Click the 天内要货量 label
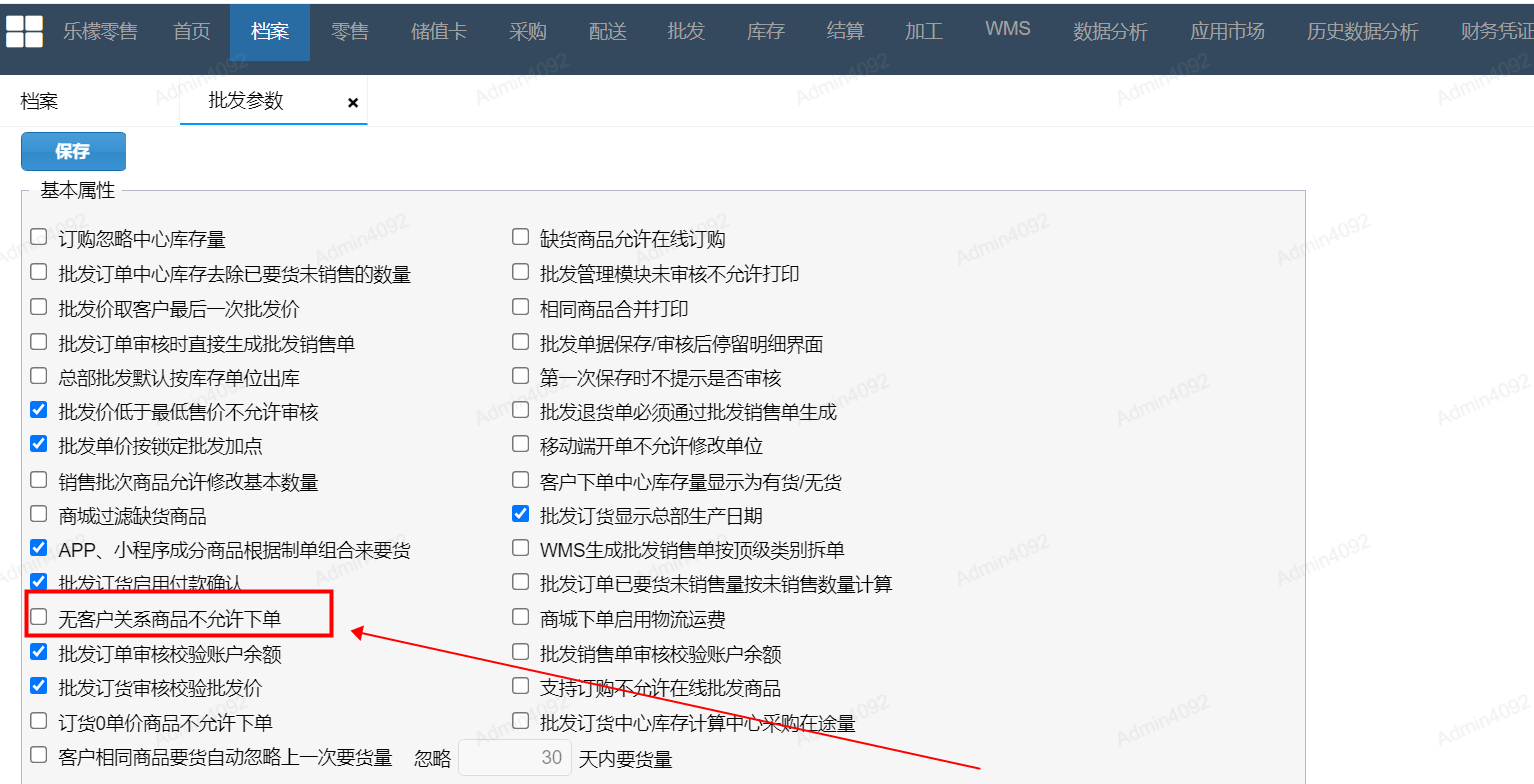Image resolution: width=1534 pixels, height=784 pixels. tap(625, 760)
